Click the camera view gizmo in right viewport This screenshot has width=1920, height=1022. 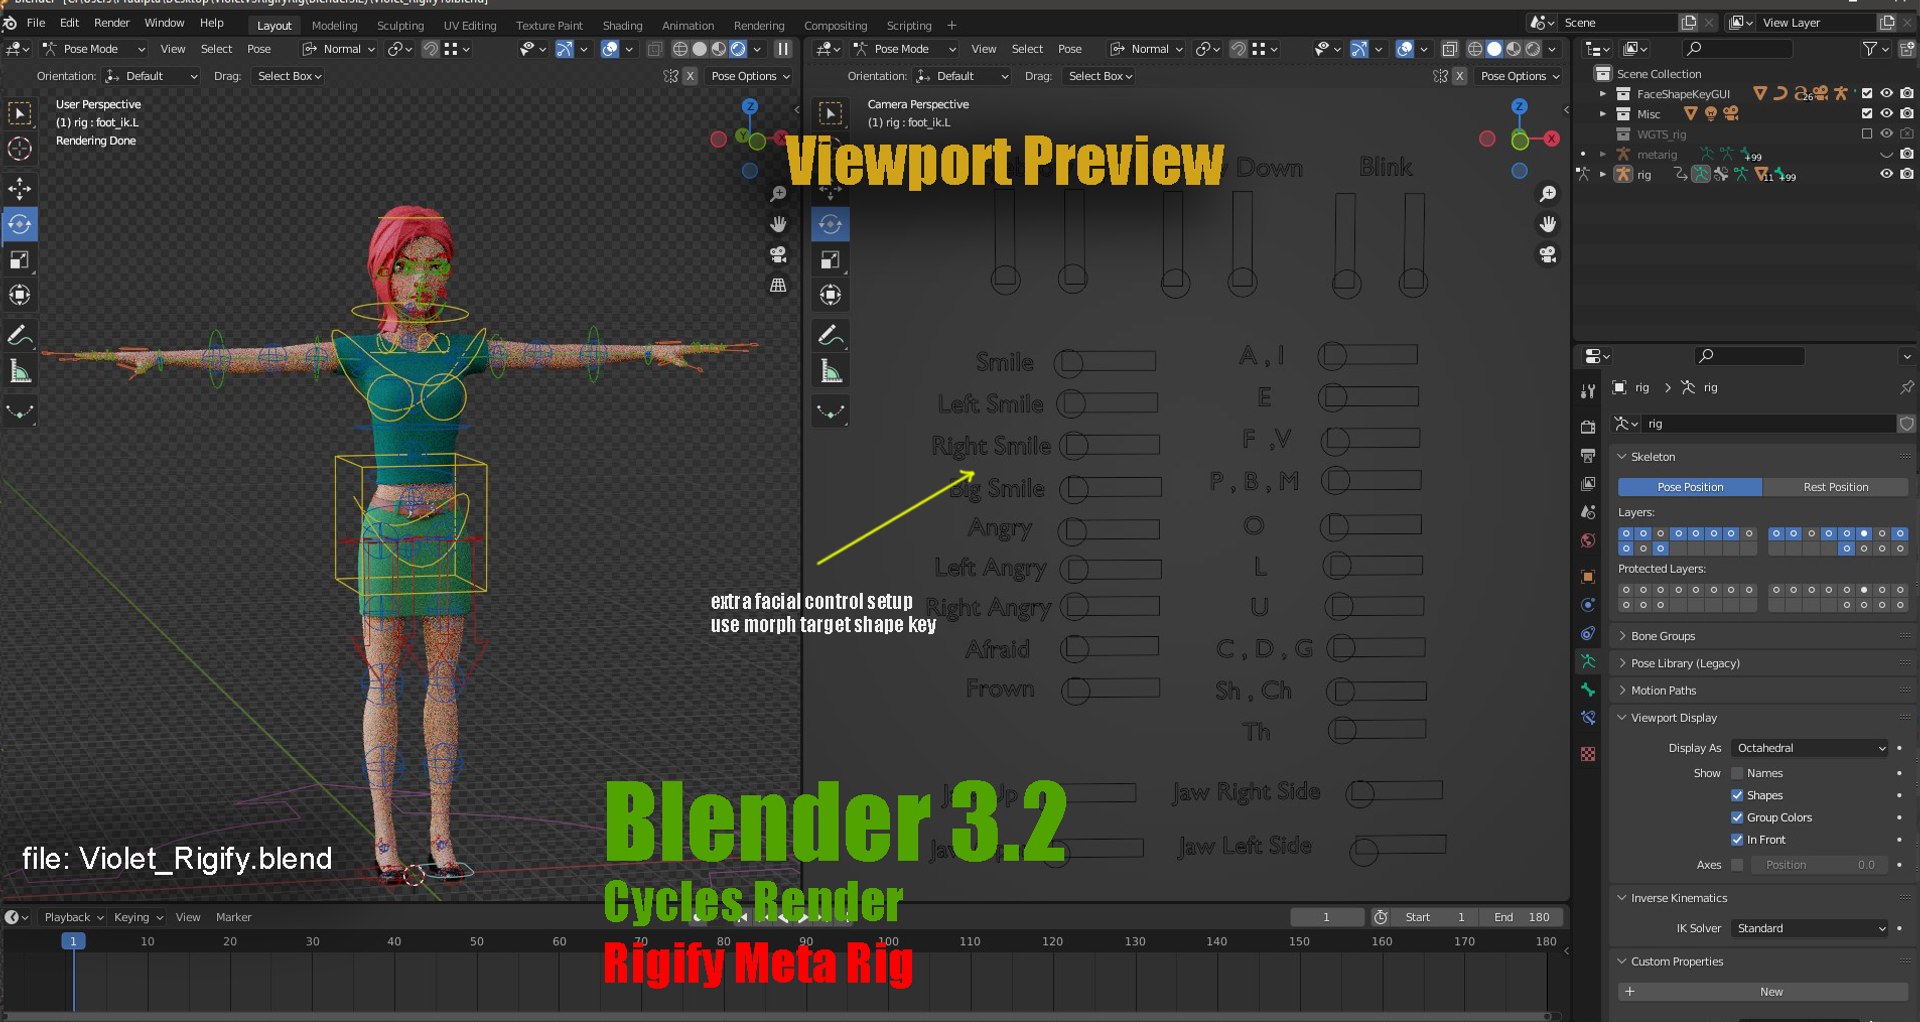coord(1548,255)
